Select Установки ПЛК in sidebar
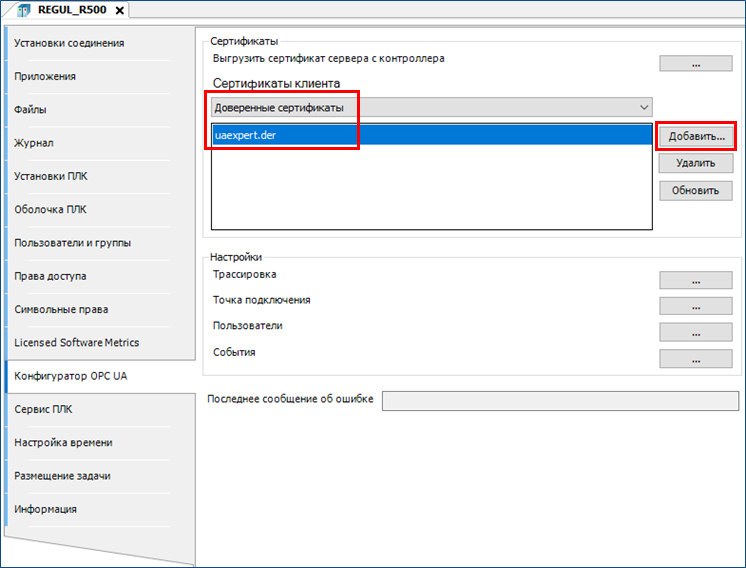 (52, 176)
